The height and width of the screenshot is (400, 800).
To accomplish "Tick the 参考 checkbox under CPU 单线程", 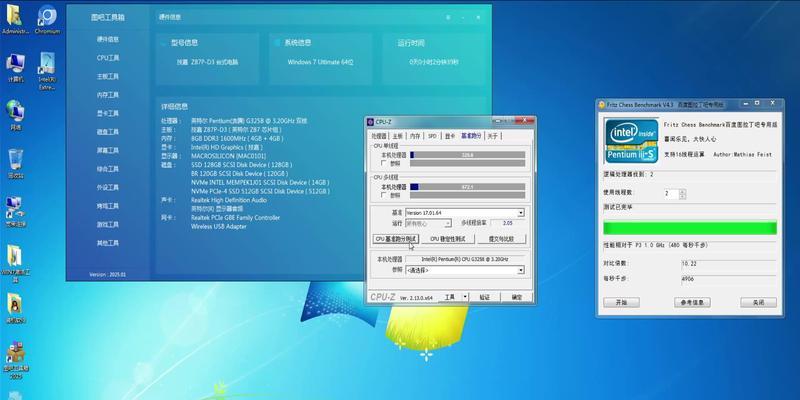I will pos(384,163).
